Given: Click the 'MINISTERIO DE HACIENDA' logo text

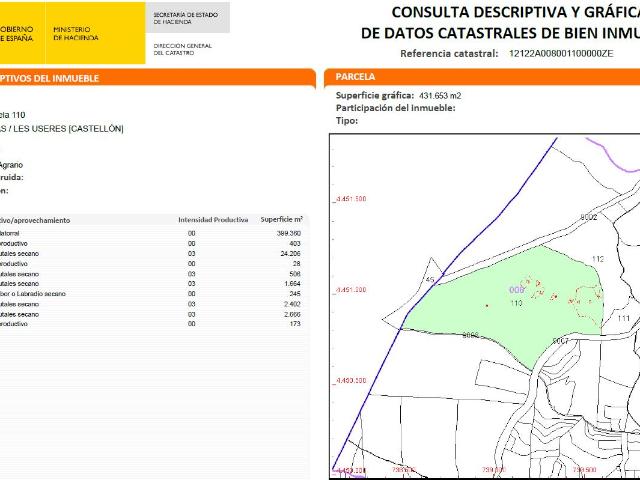Looking at the screenshot, I should 76,33.
